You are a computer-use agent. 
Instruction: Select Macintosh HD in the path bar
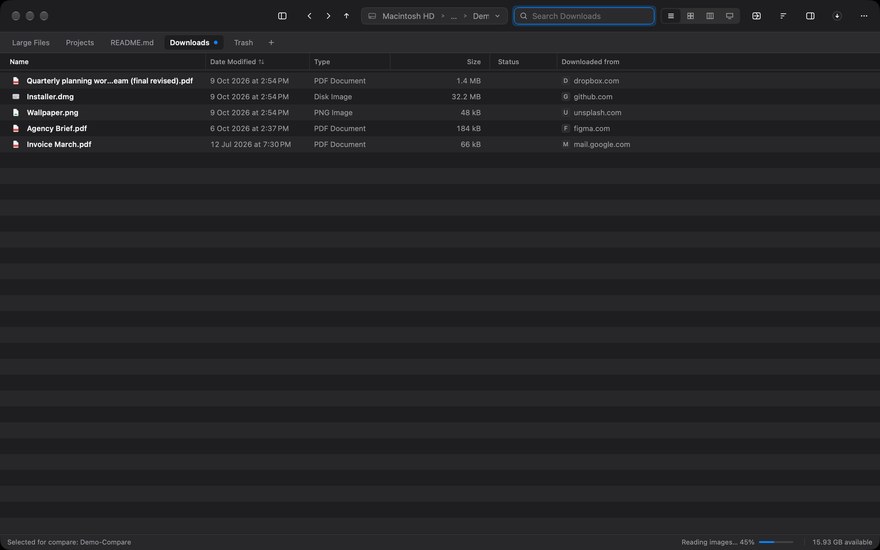pyautogui.click(x=408, y=16)
